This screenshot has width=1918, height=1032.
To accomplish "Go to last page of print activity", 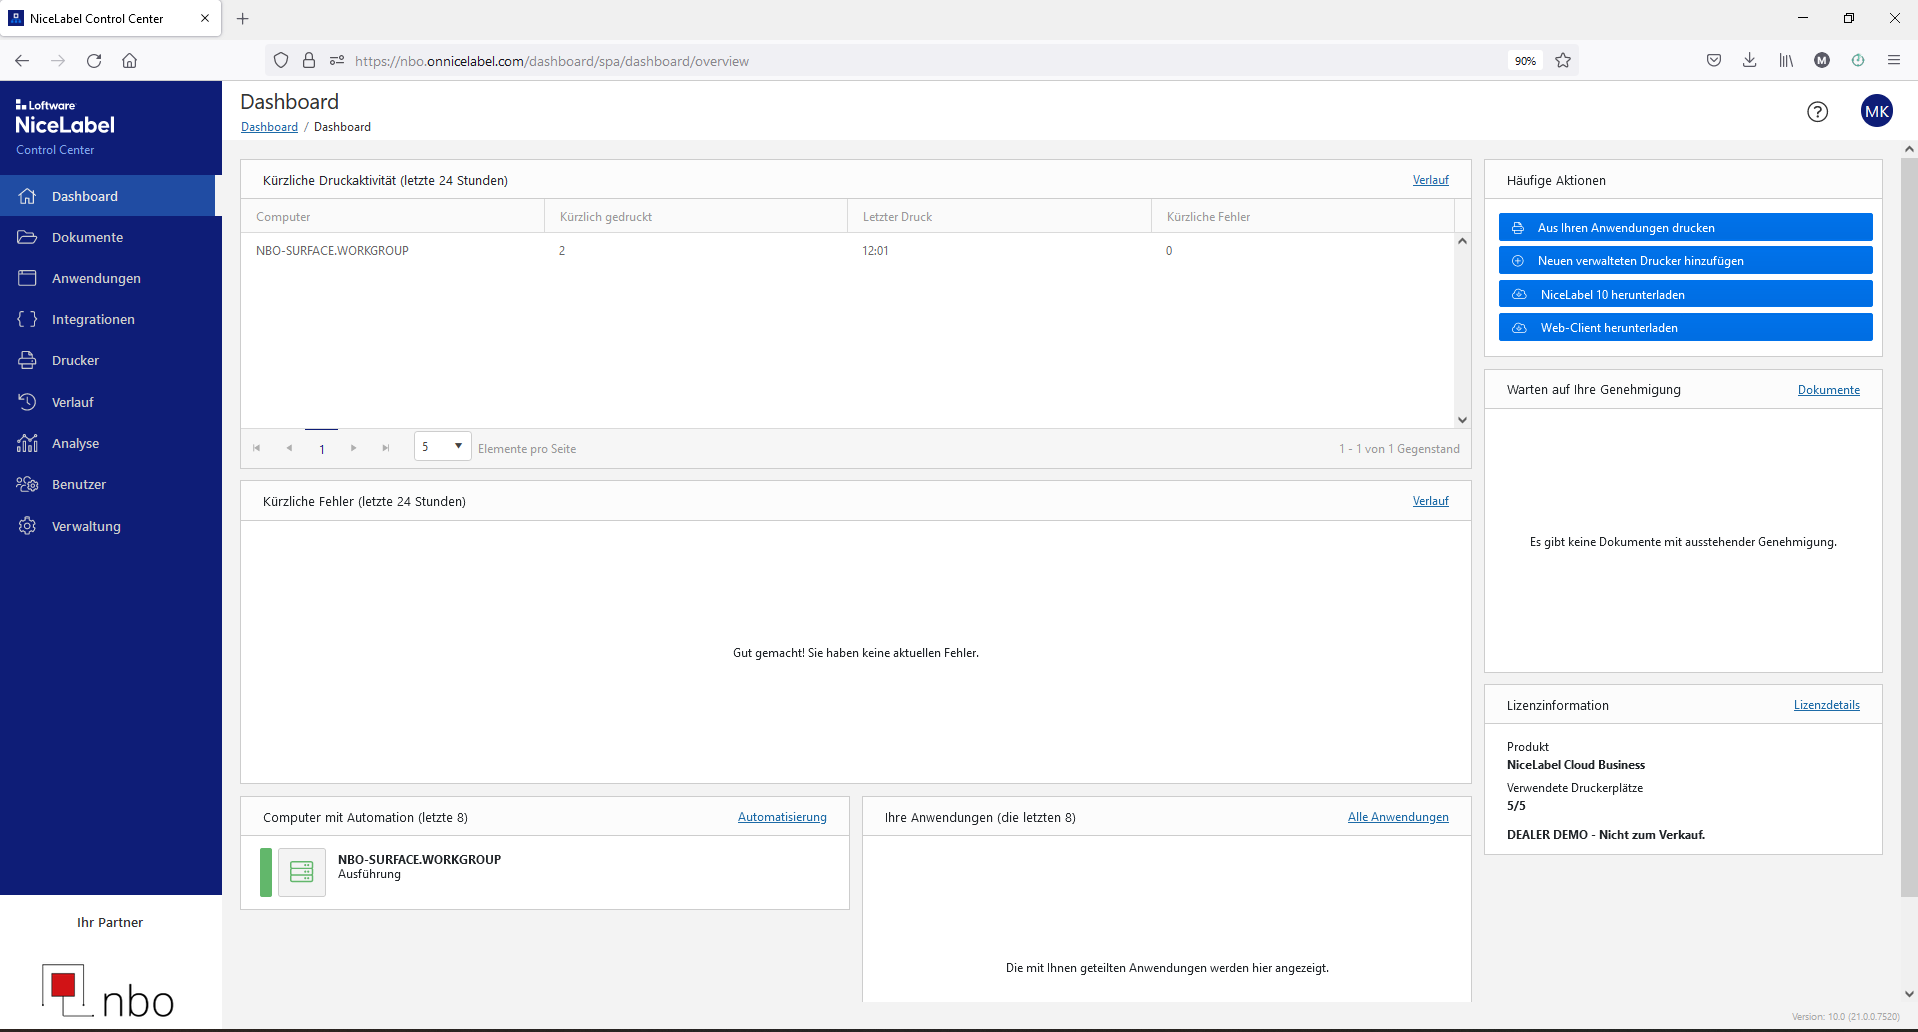I will pyautogui.click(x=385, y=448).
